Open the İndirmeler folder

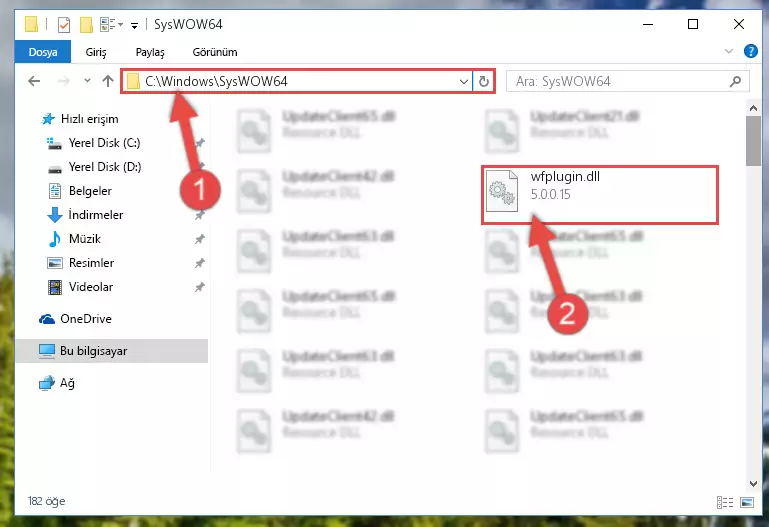[x=96, y=215]
